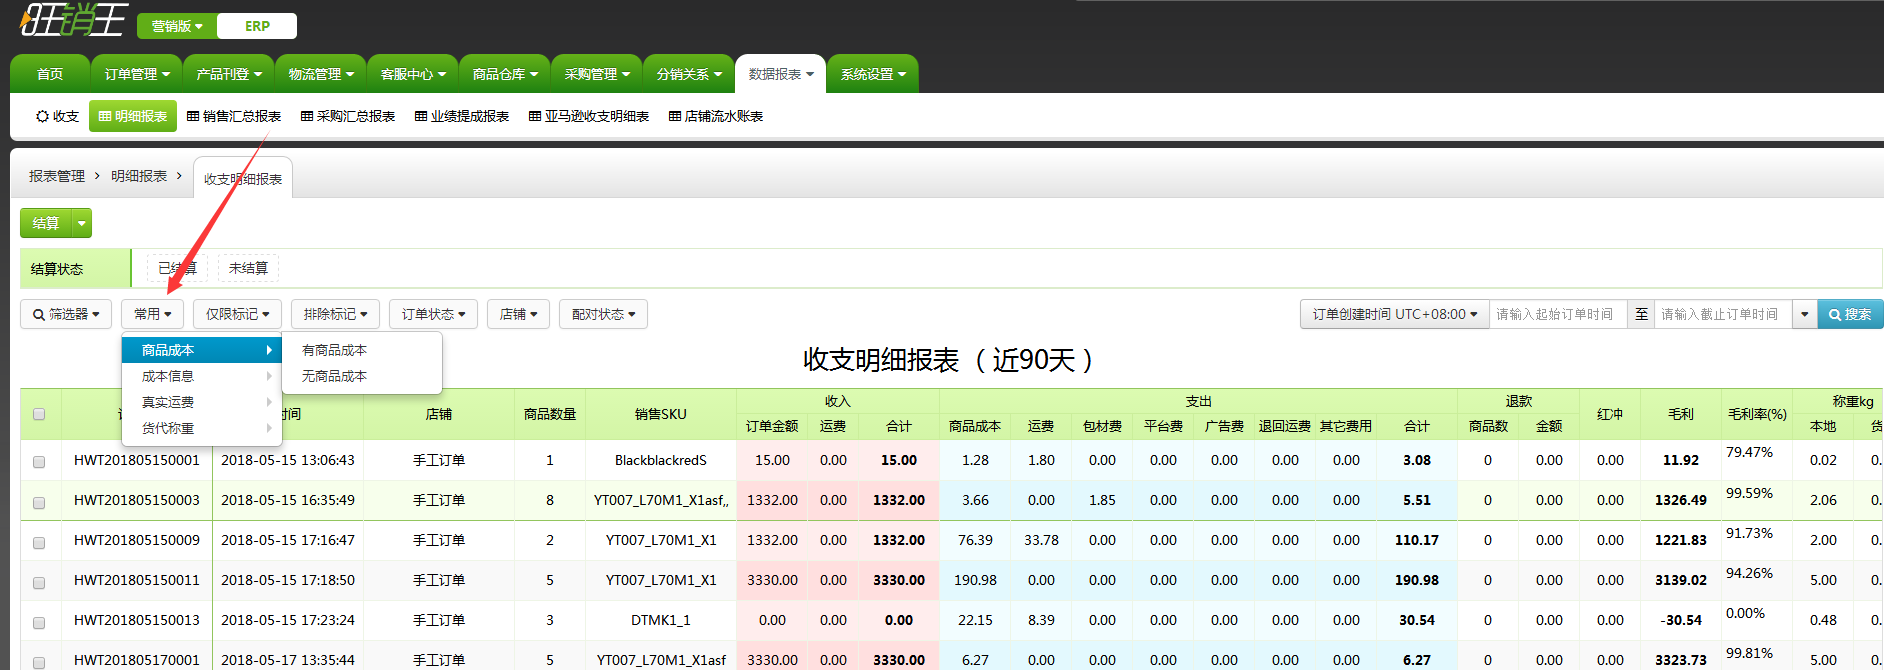Click gross profit value 3139.02
This screenshot has width=1884, height=670.
(x=1681, y=580)
